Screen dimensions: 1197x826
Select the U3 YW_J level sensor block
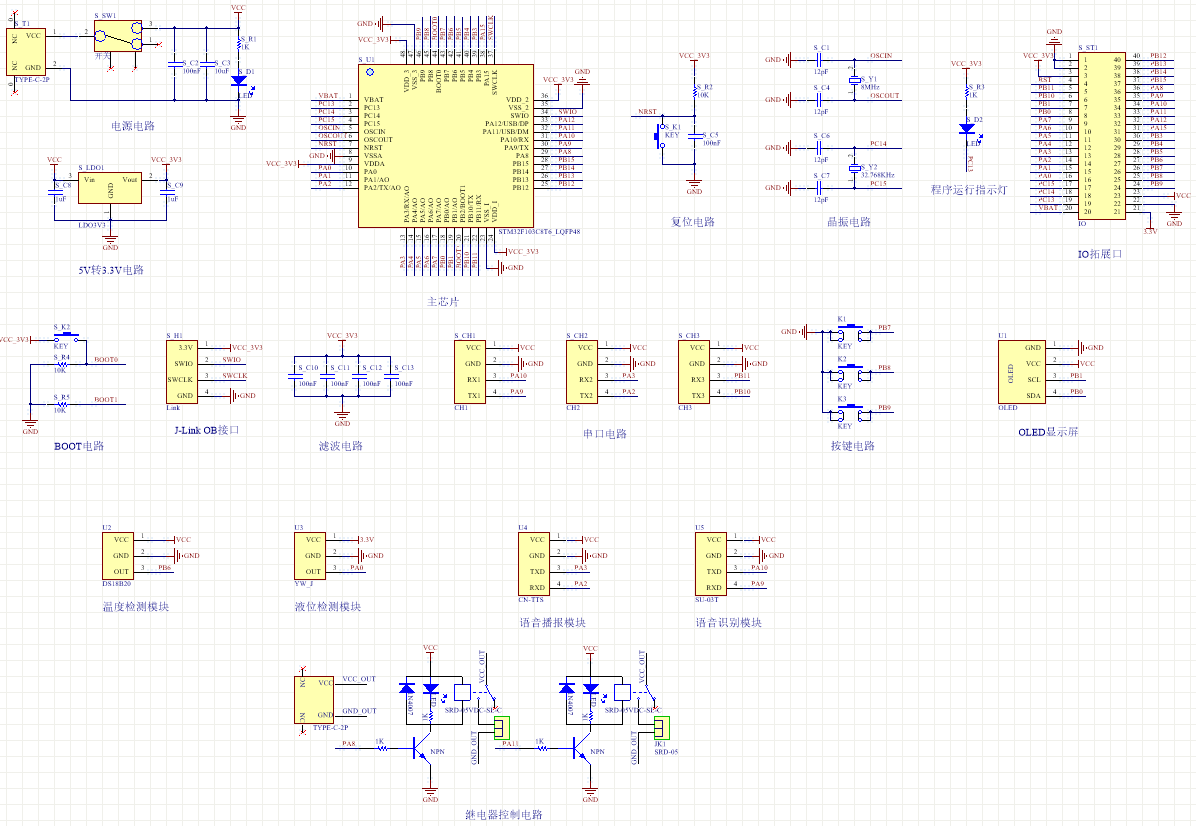(311, 556)
